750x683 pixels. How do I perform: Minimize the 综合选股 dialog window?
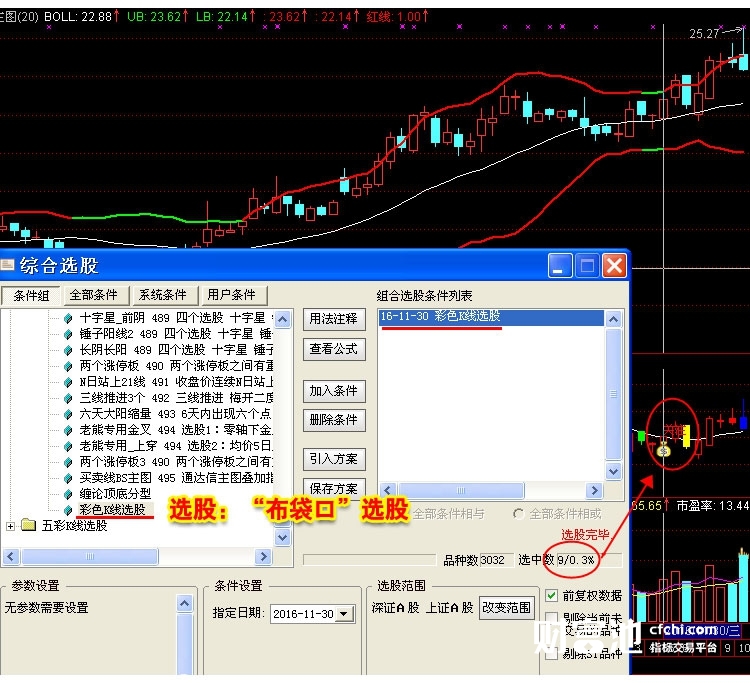(560, 265)
